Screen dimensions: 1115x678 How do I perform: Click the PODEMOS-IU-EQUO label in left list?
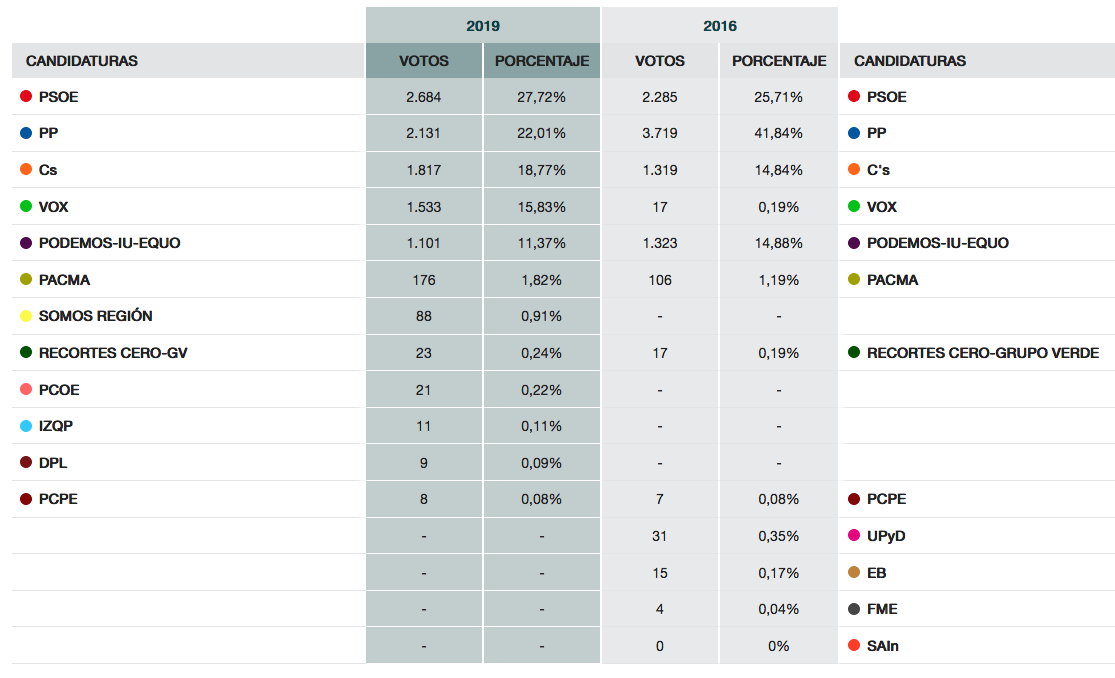(x=109, y=243)
